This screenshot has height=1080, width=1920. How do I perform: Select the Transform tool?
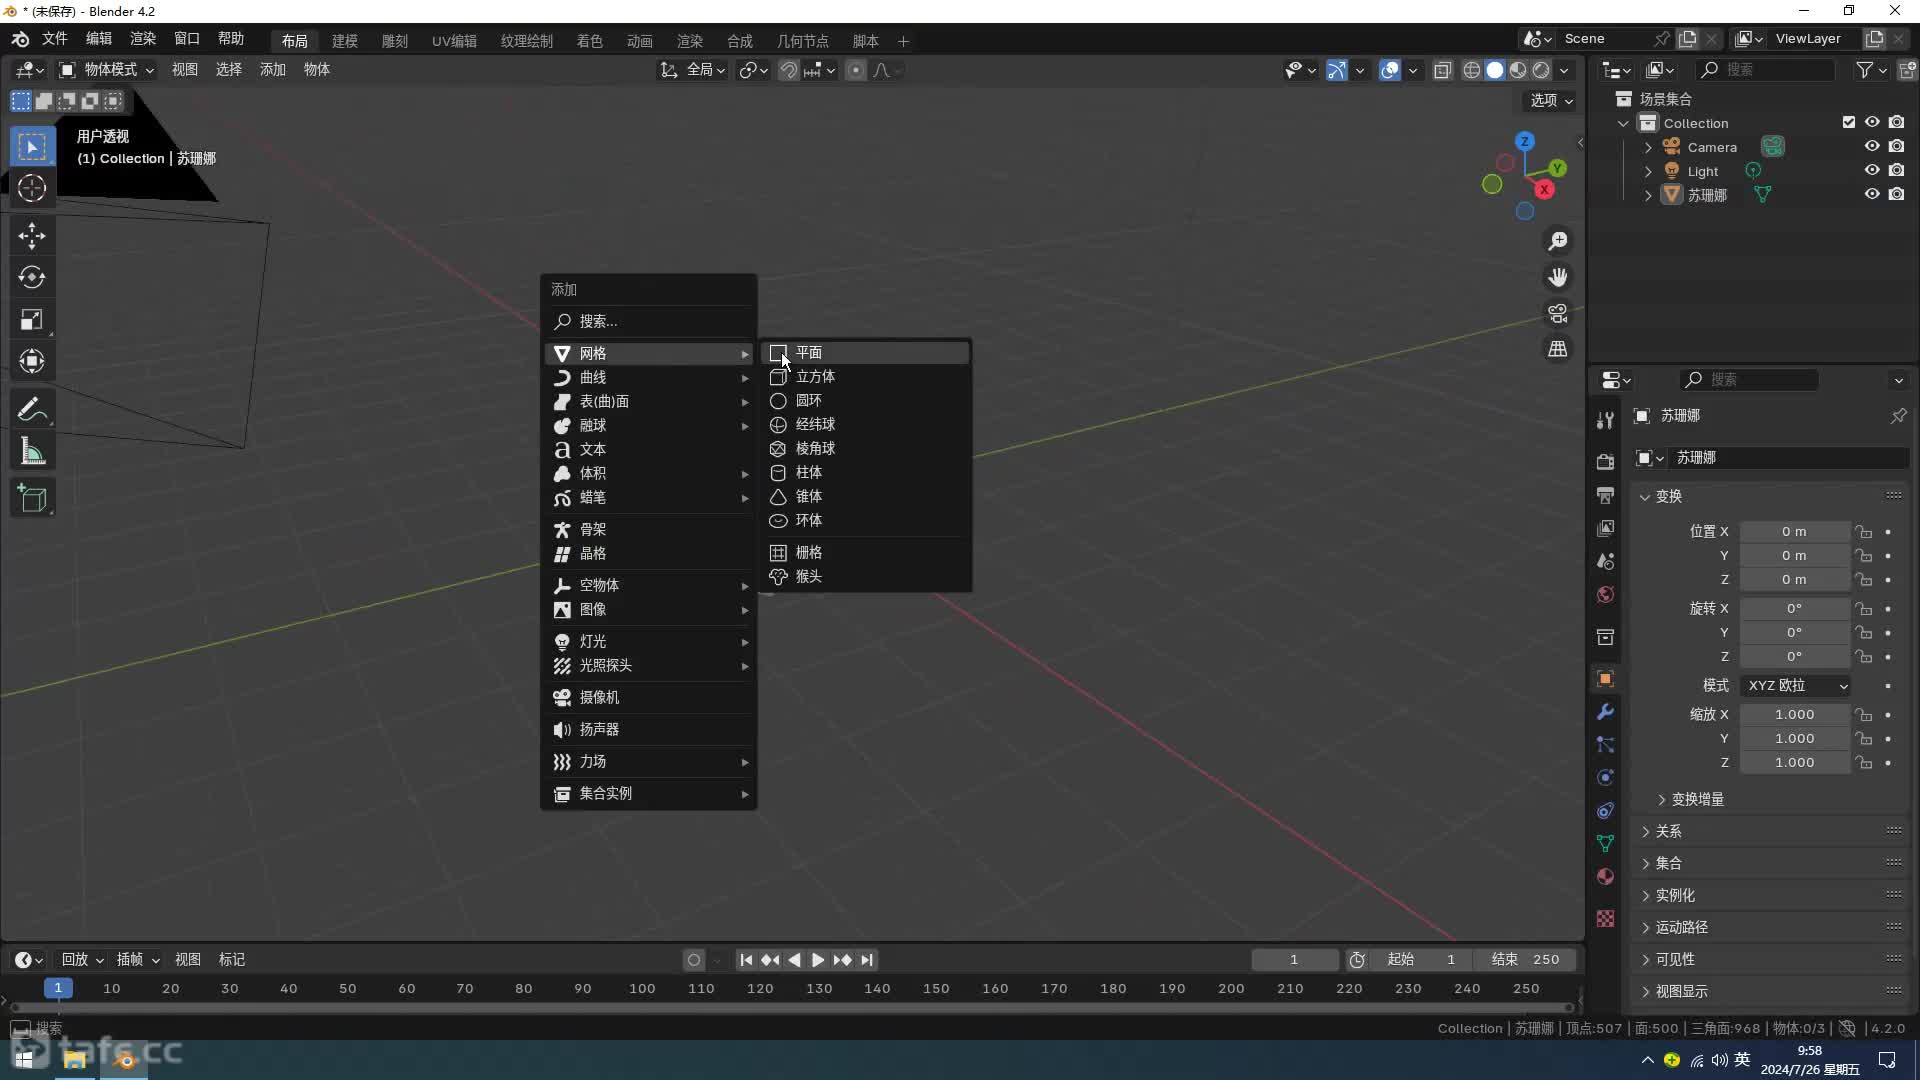[32, 361]
